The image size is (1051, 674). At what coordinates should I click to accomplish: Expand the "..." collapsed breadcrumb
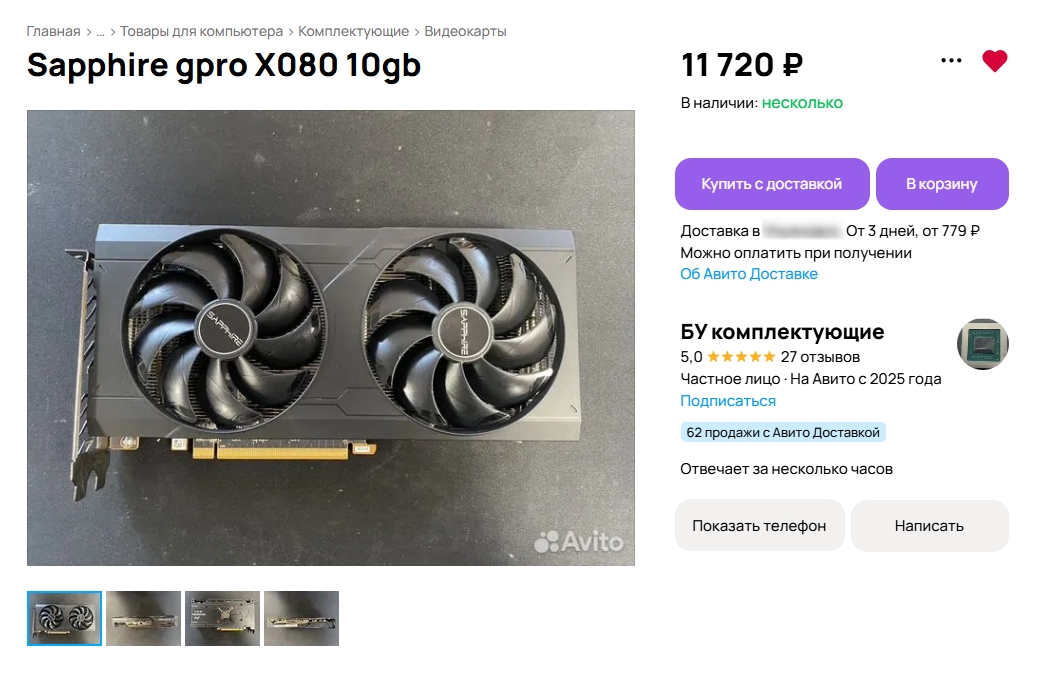click(101, 31)
